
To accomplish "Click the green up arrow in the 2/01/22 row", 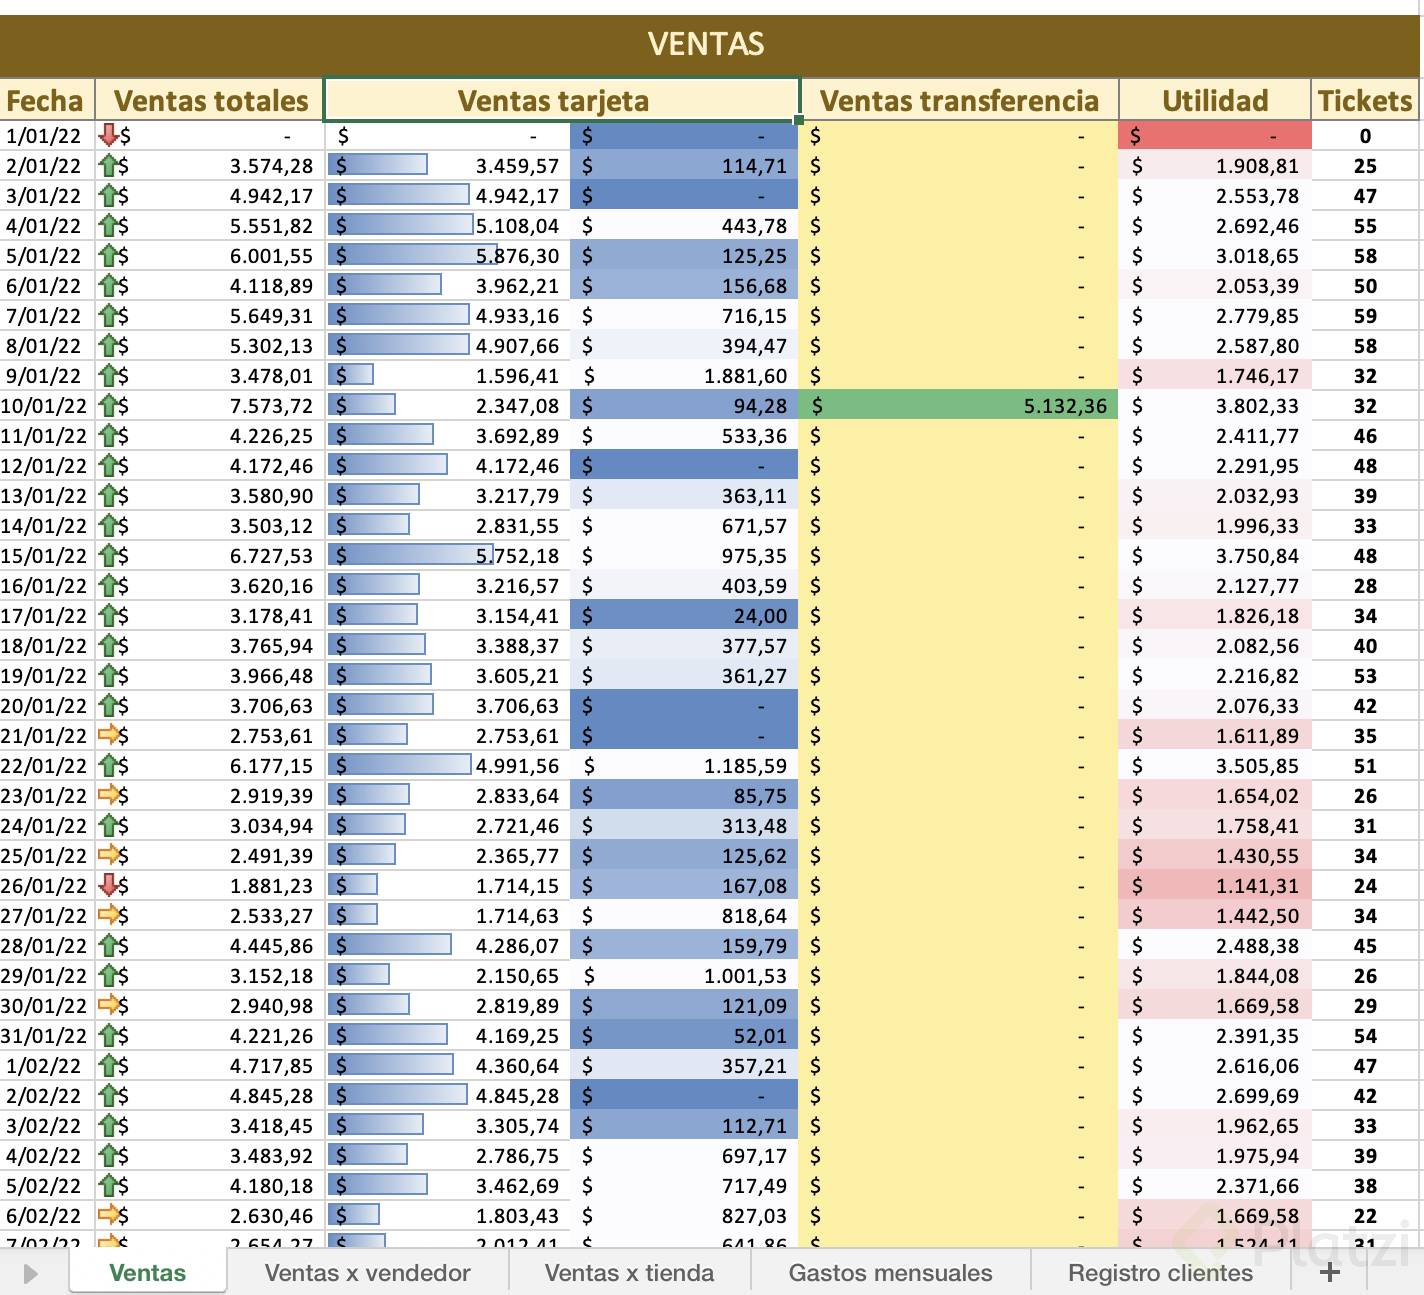I will pyautogui.click(x=109, y=165).
